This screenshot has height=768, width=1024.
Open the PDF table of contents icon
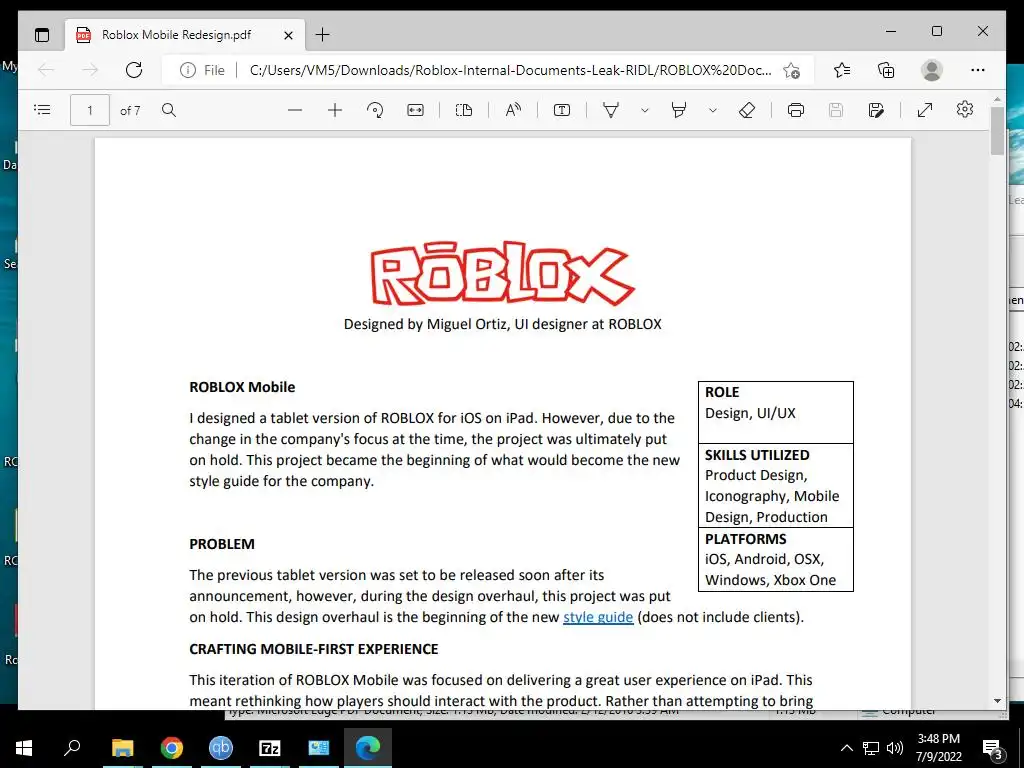[x=42, y=110]
